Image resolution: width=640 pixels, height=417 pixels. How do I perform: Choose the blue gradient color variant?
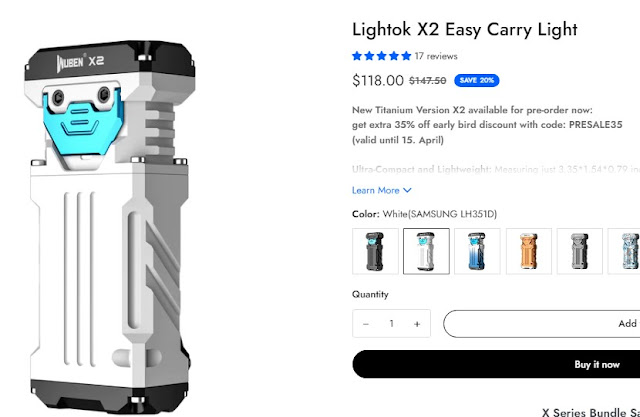coord(477,251)
